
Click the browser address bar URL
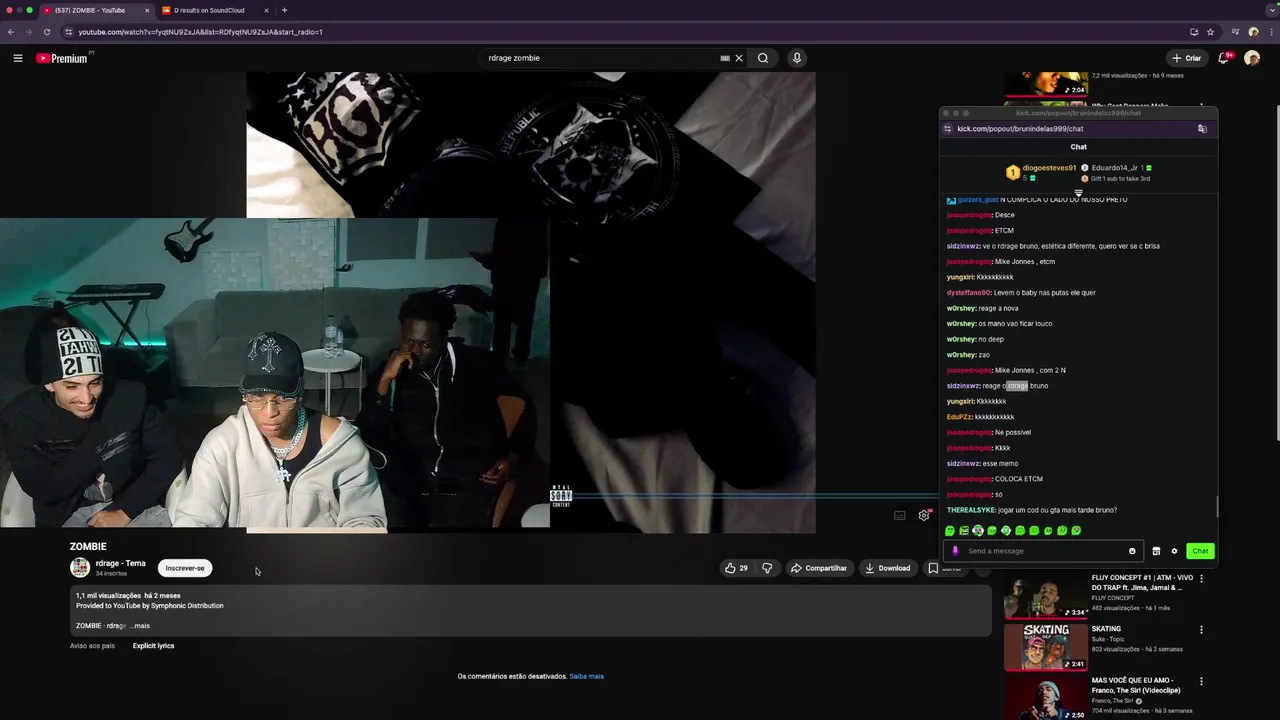pos(200,32)
